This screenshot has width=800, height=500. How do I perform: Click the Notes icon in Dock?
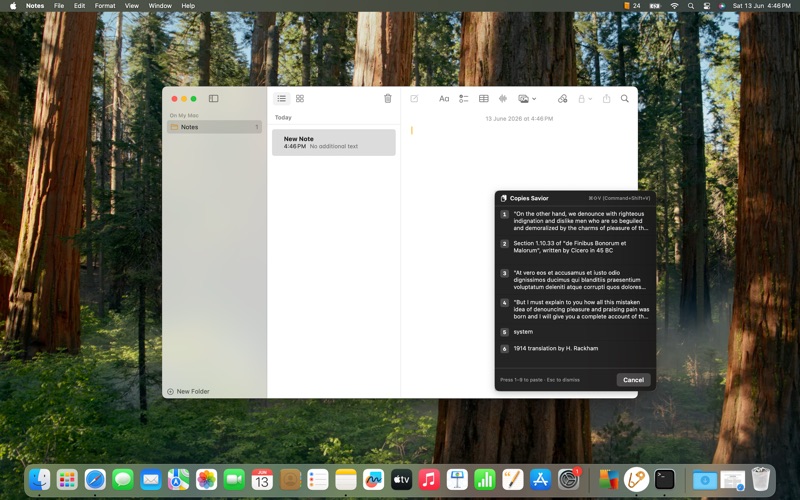point(345,480)
